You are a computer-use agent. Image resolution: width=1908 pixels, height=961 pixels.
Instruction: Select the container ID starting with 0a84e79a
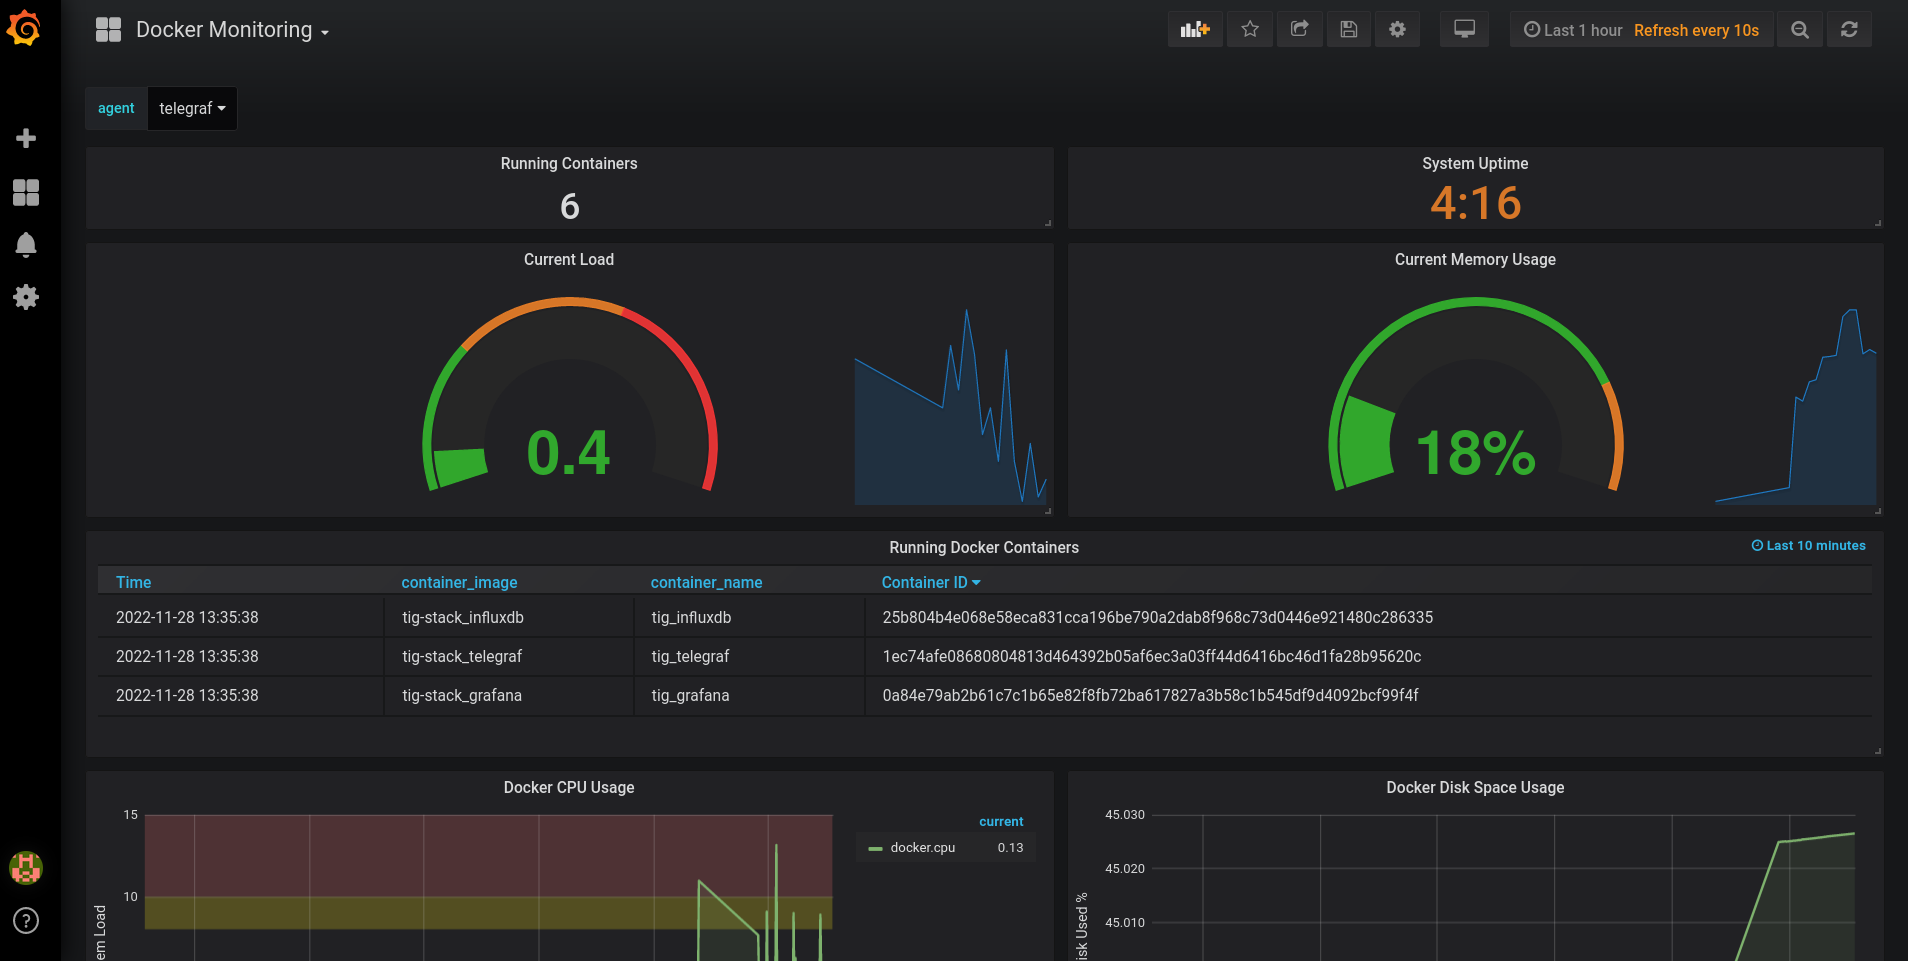(1150, 695)
